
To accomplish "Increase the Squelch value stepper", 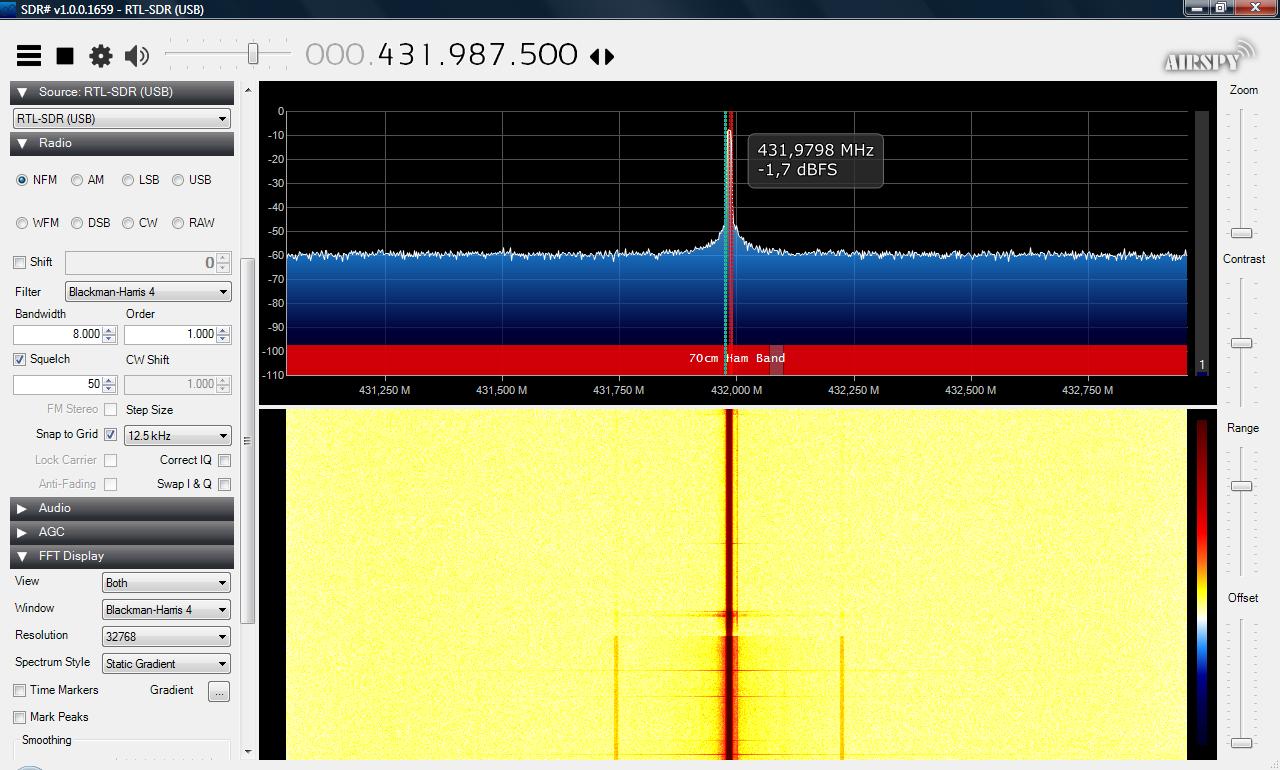I will 110,380.
